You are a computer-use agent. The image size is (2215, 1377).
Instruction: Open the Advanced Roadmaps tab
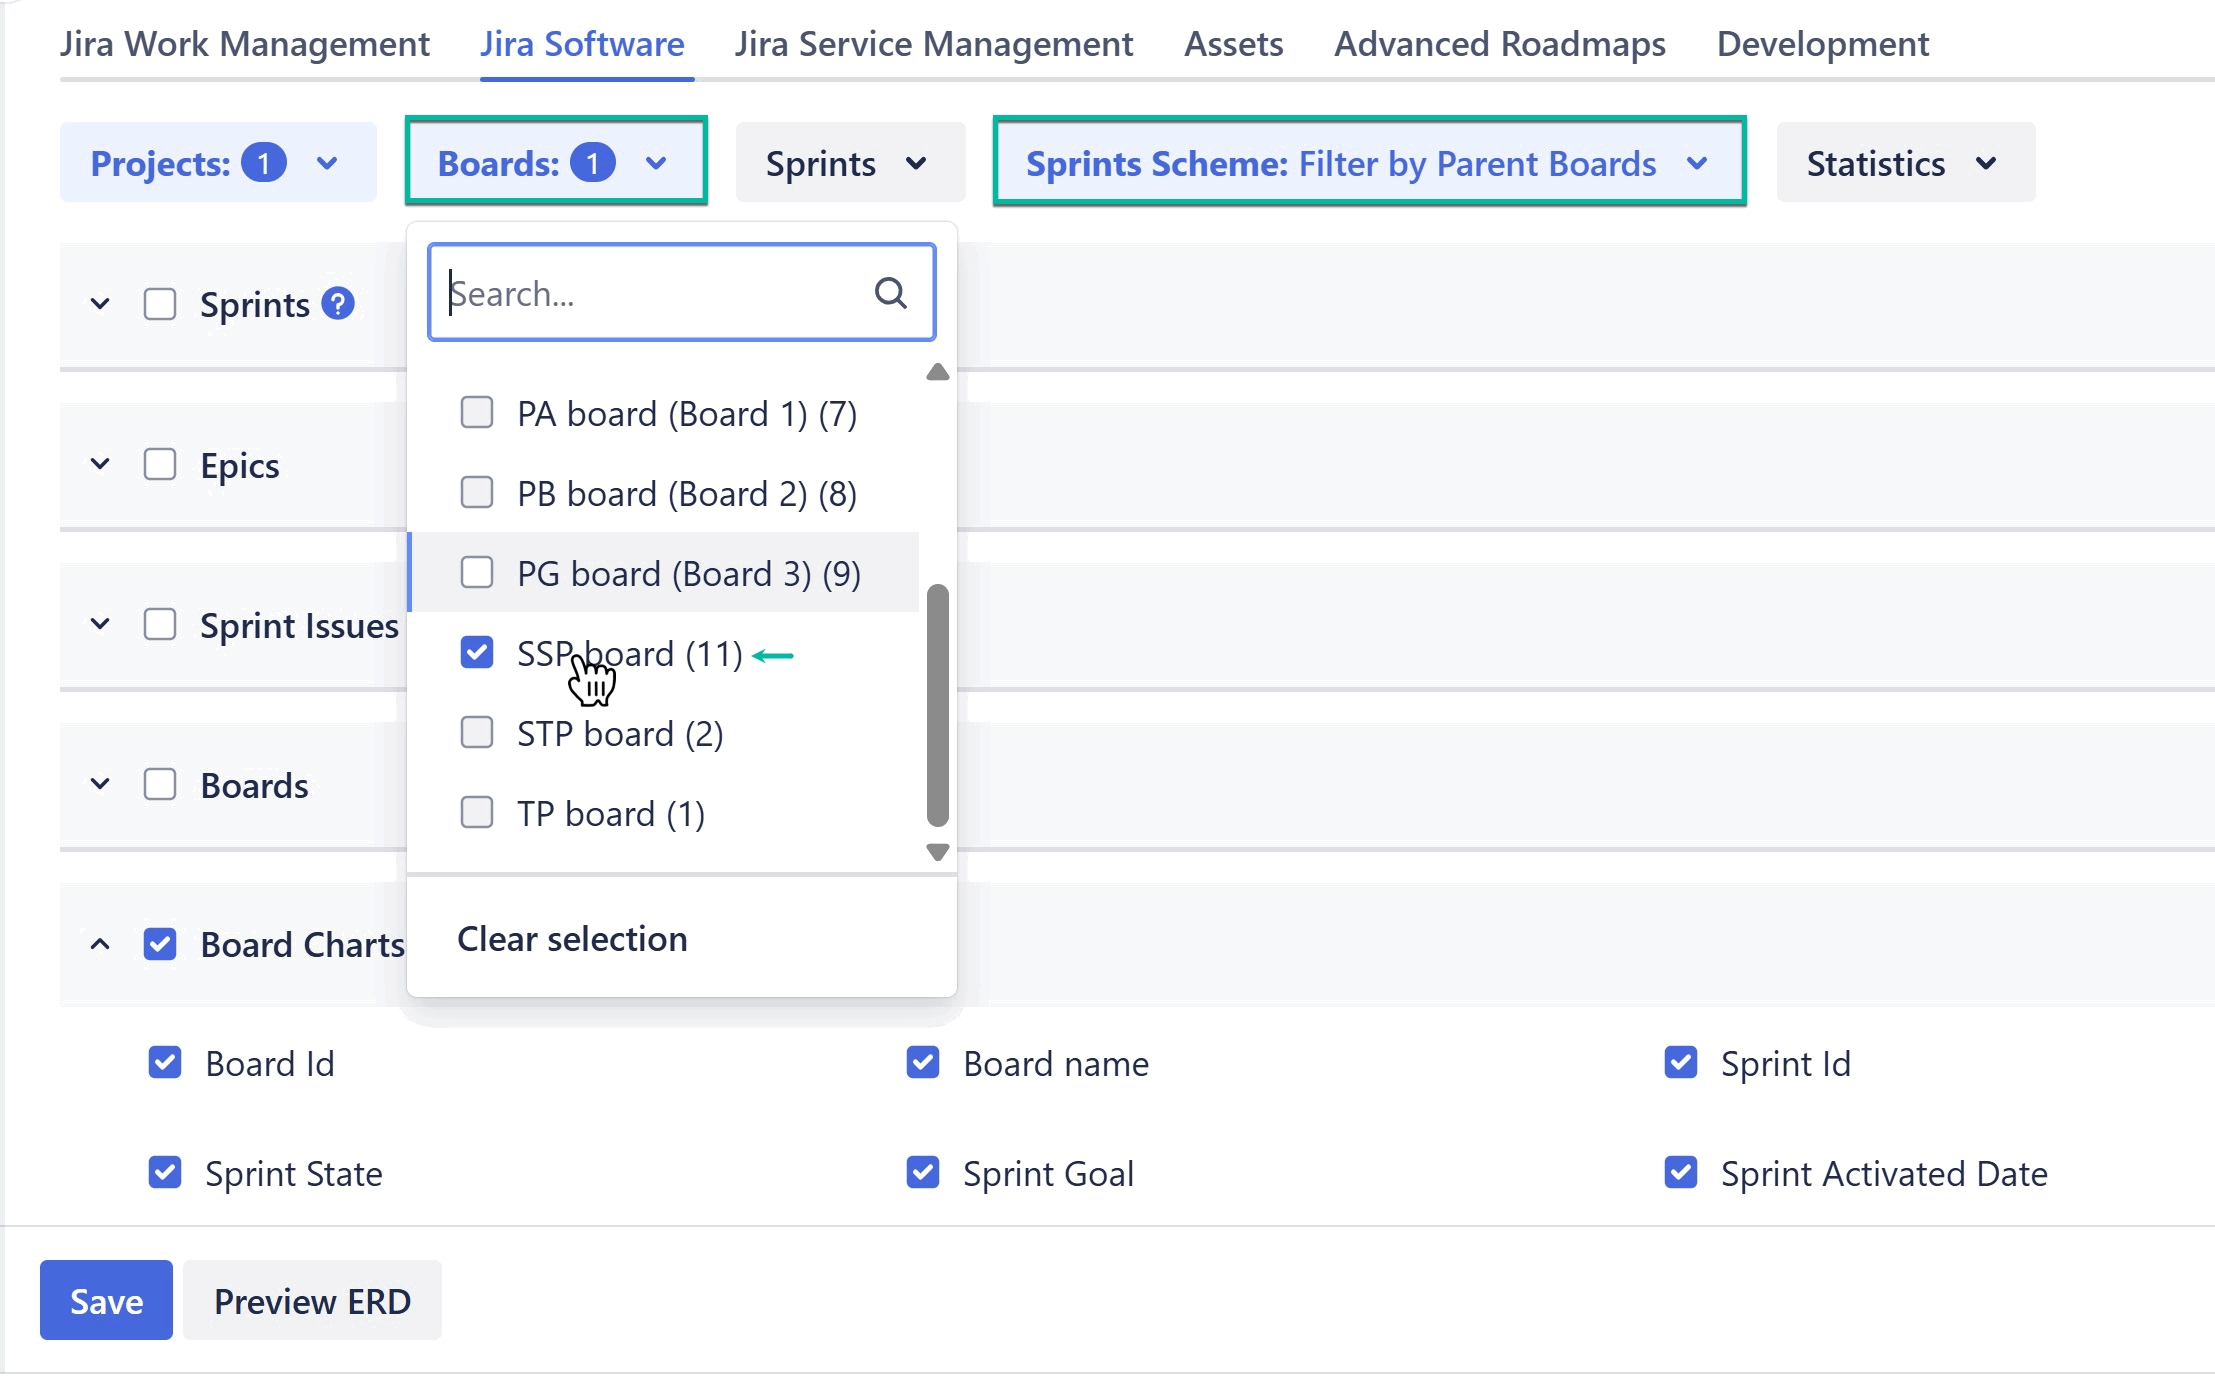pos(1499,43)
